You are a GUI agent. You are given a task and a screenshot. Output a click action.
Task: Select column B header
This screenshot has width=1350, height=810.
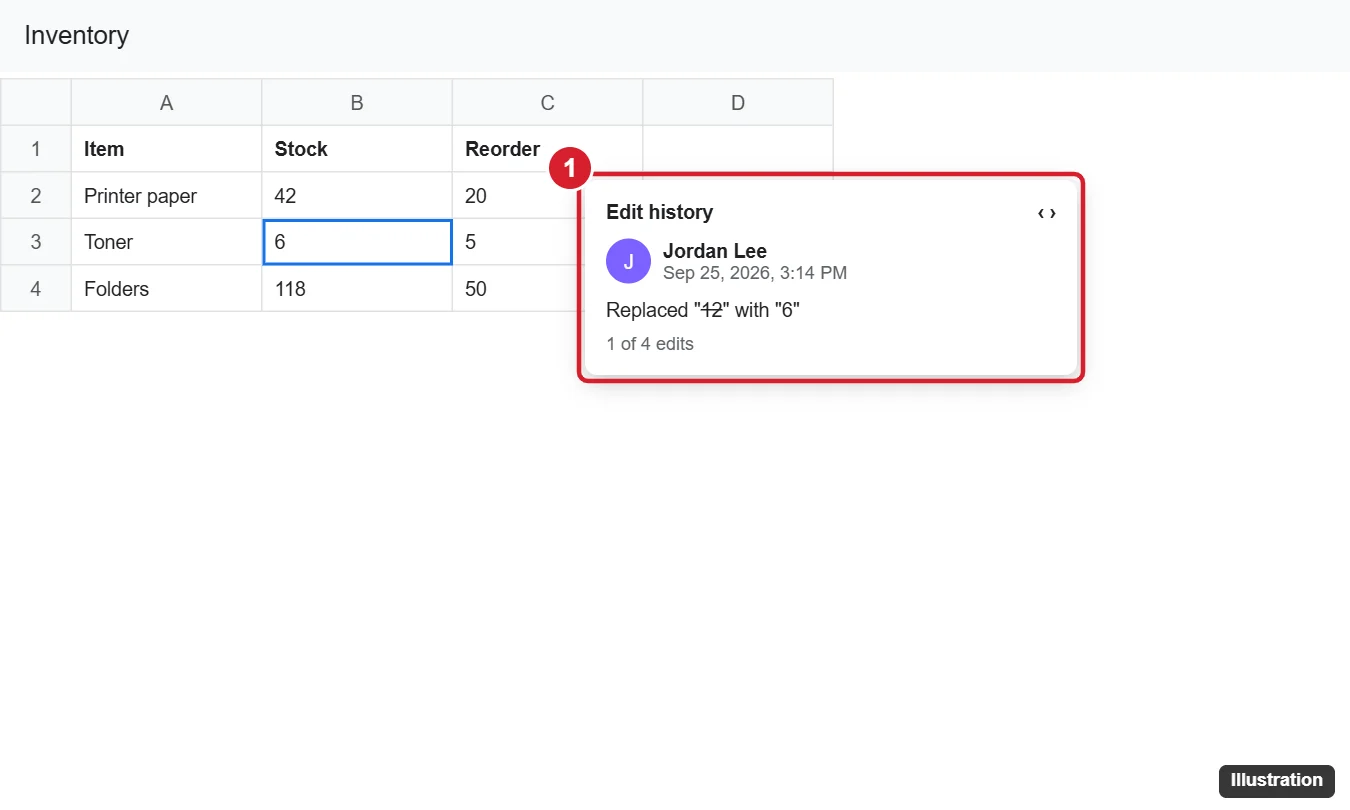coord(357,103)
